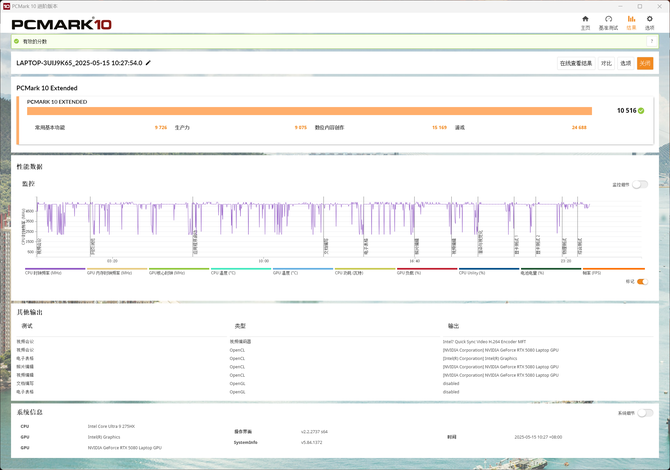Click the 有效的分数 valid score banner text

tap(35, 41)
